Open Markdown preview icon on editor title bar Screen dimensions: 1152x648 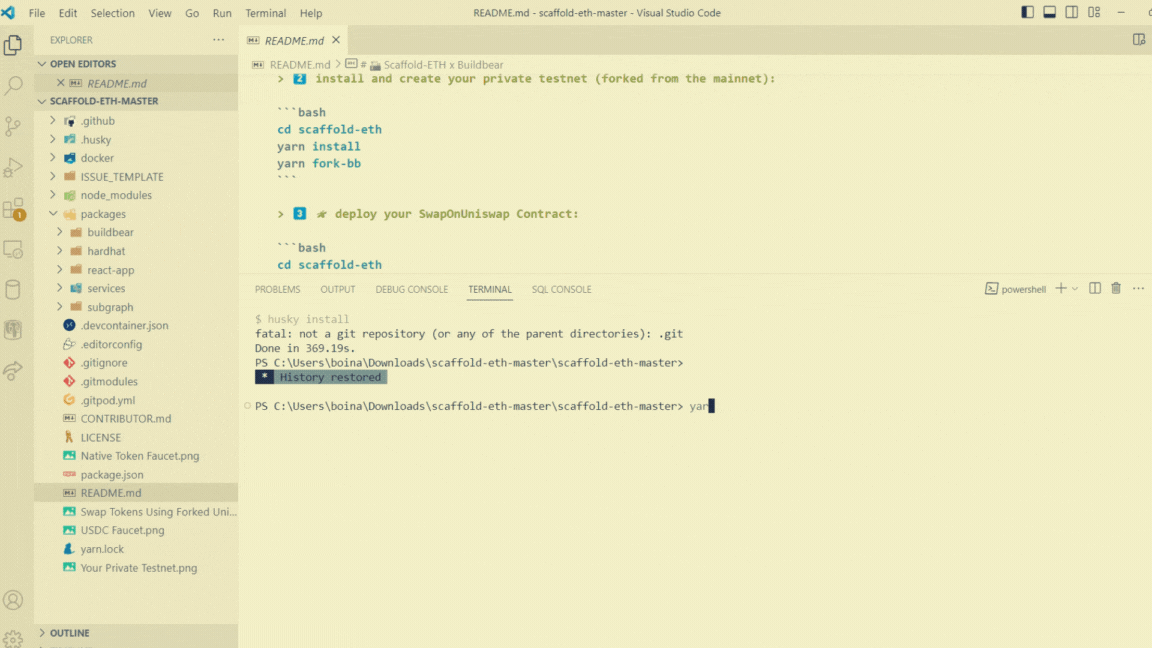[1139, 37]
